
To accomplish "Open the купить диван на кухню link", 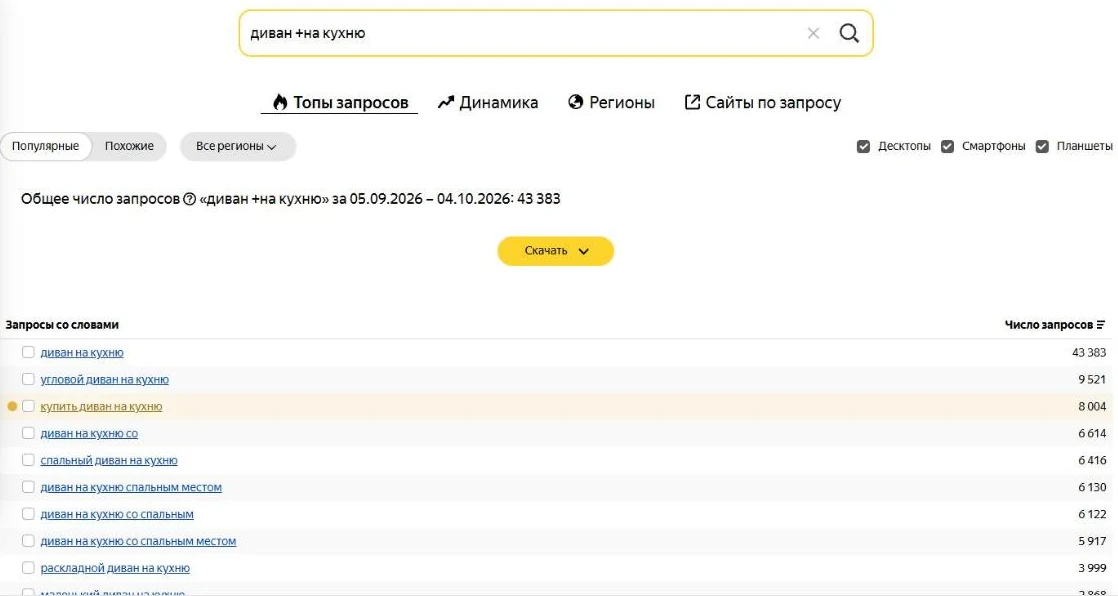I will pyautogui.click(x=101, y=406).
